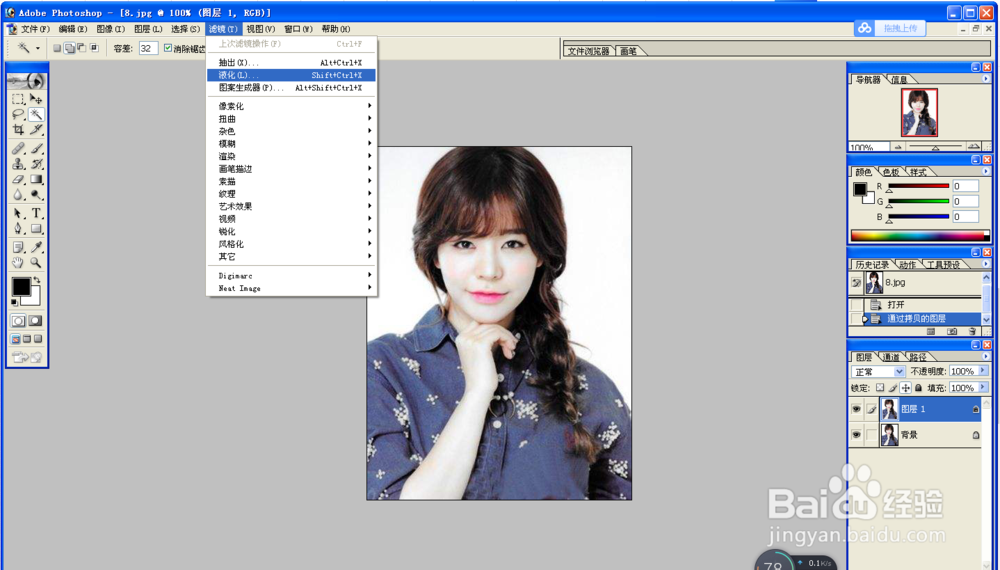Select the Slice tool

36,129
